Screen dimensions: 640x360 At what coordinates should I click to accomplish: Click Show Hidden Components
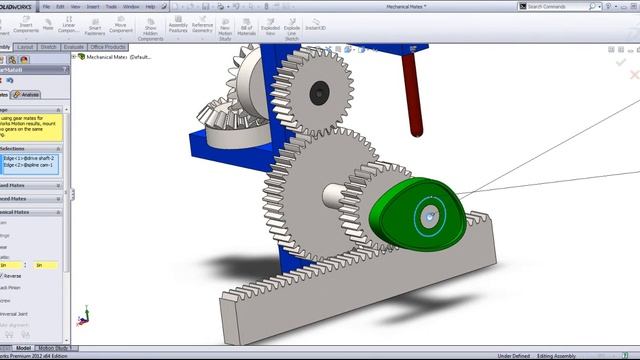click(150, 29)
